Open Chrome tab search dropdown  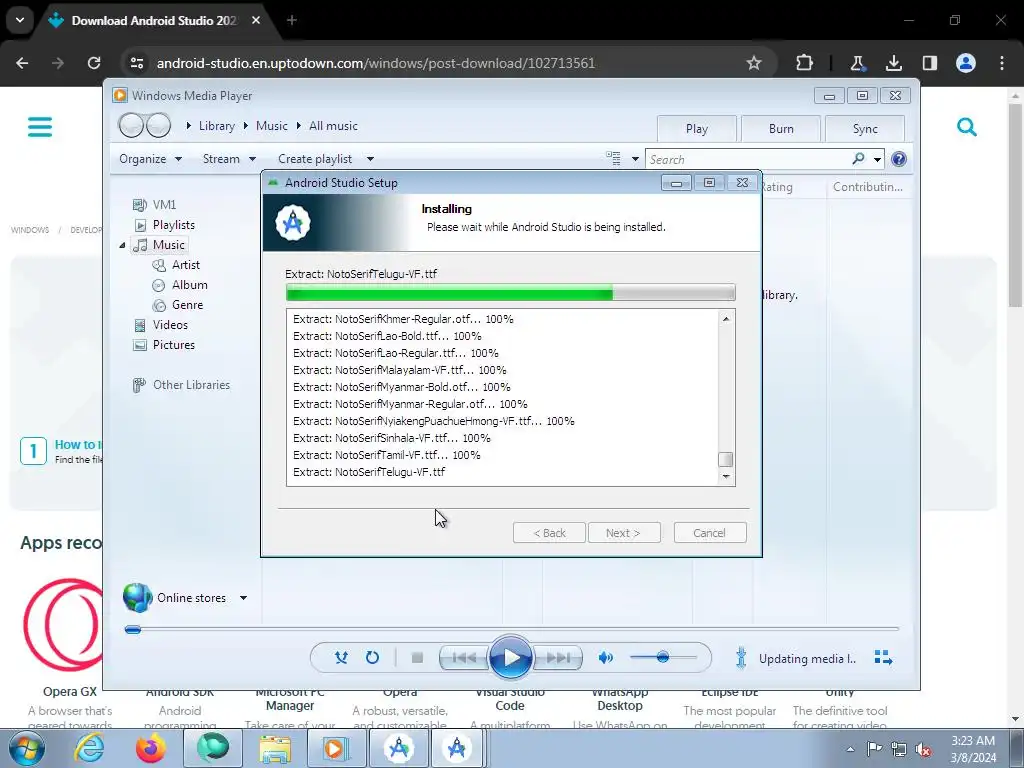(x=20, y=20)
